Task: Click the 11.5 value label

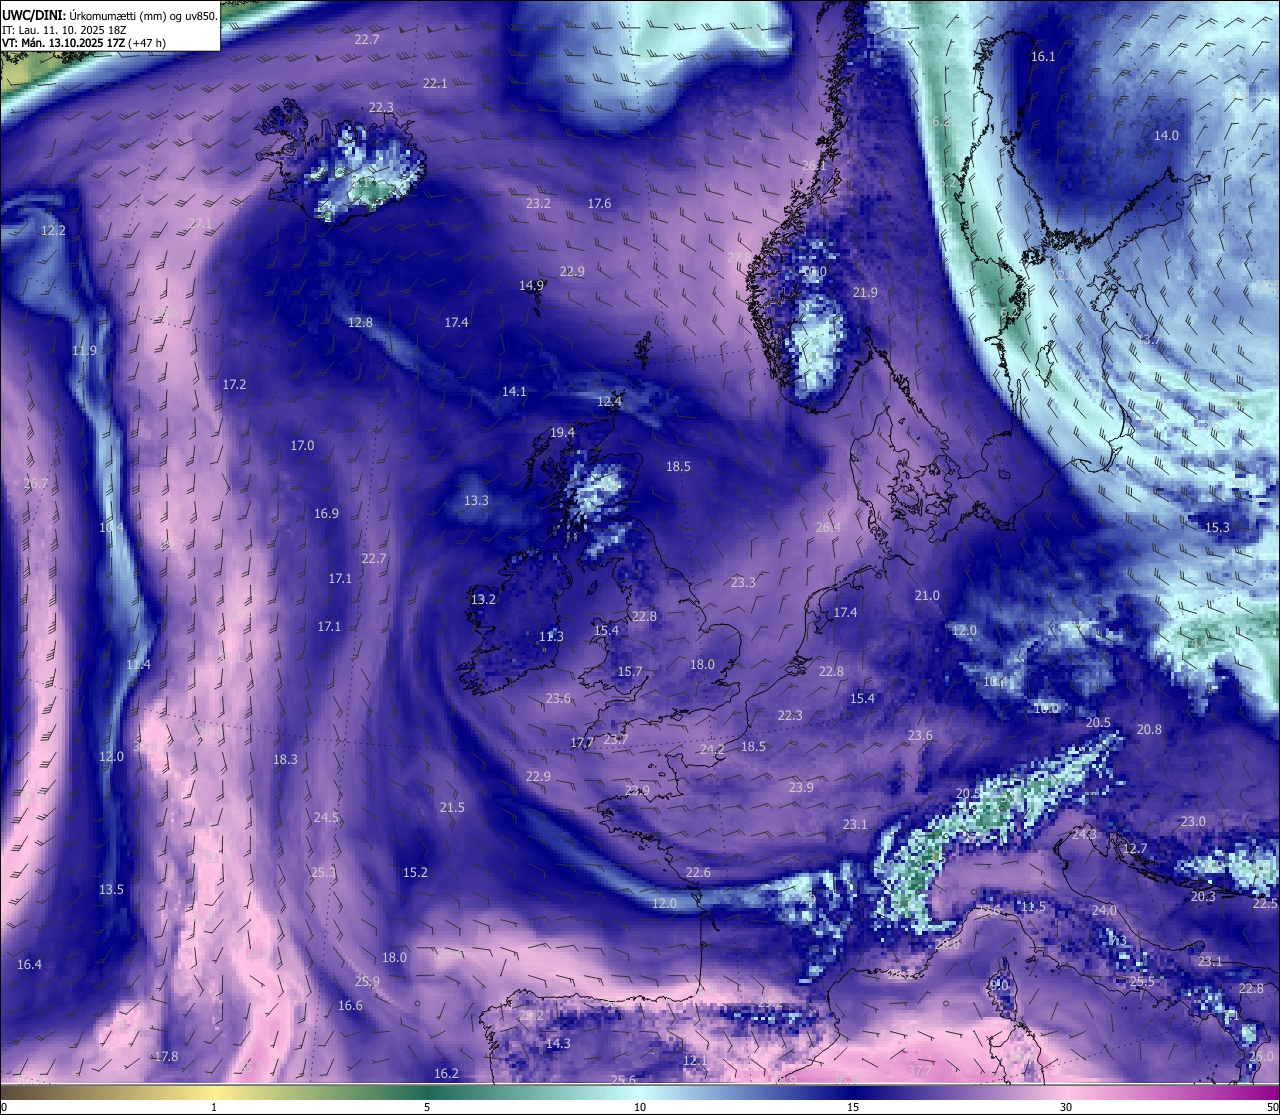Action: [x=1033, y=907]
